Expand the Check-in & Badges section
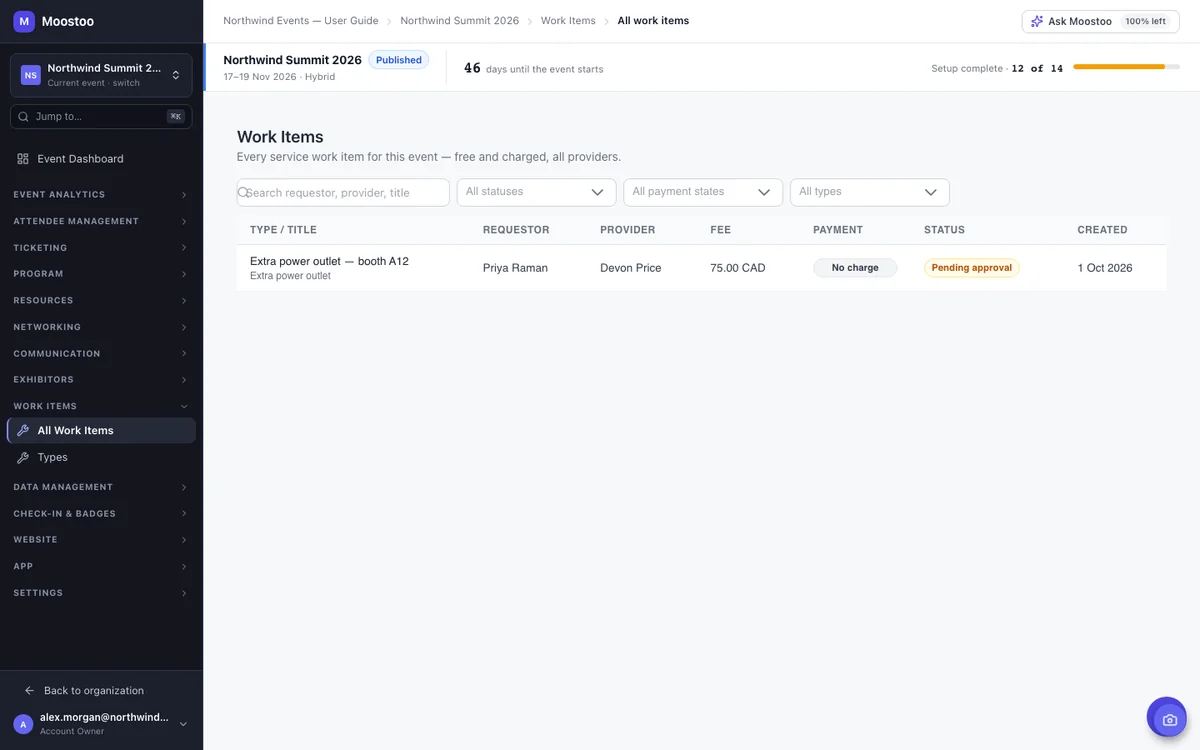 (100, 514)
